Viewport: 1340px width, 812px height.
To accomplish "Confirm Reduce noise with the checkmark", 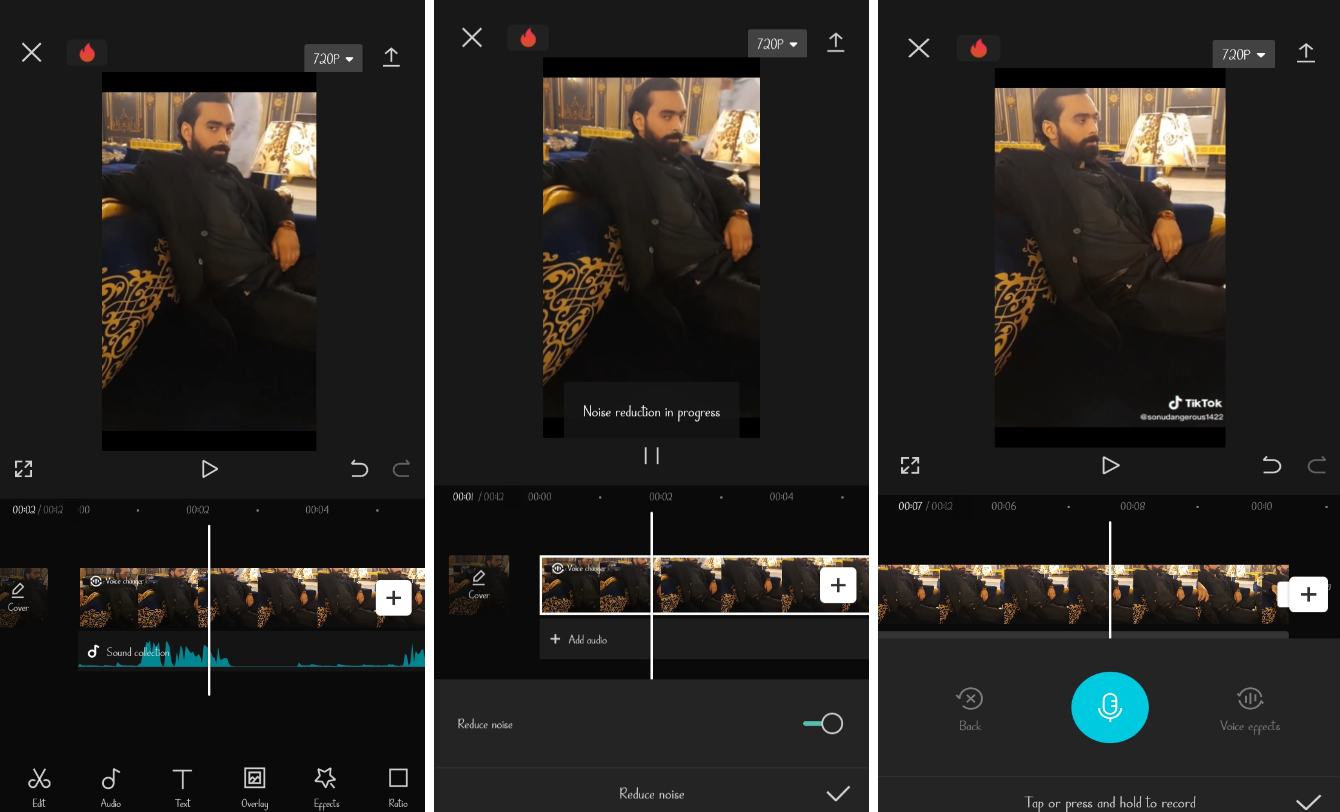I will 838,794.
